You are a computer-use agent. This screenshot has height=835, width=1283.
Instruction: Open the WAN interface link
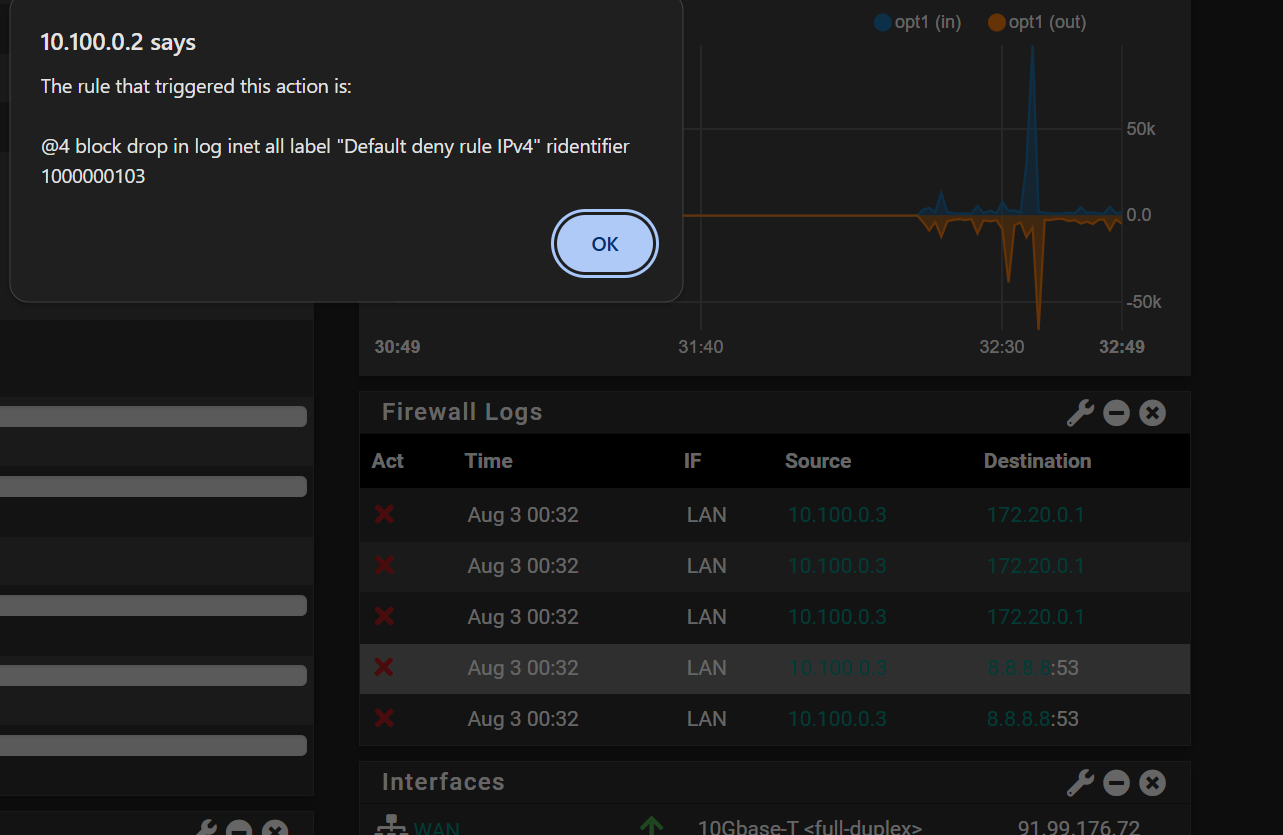click(437, 828)
